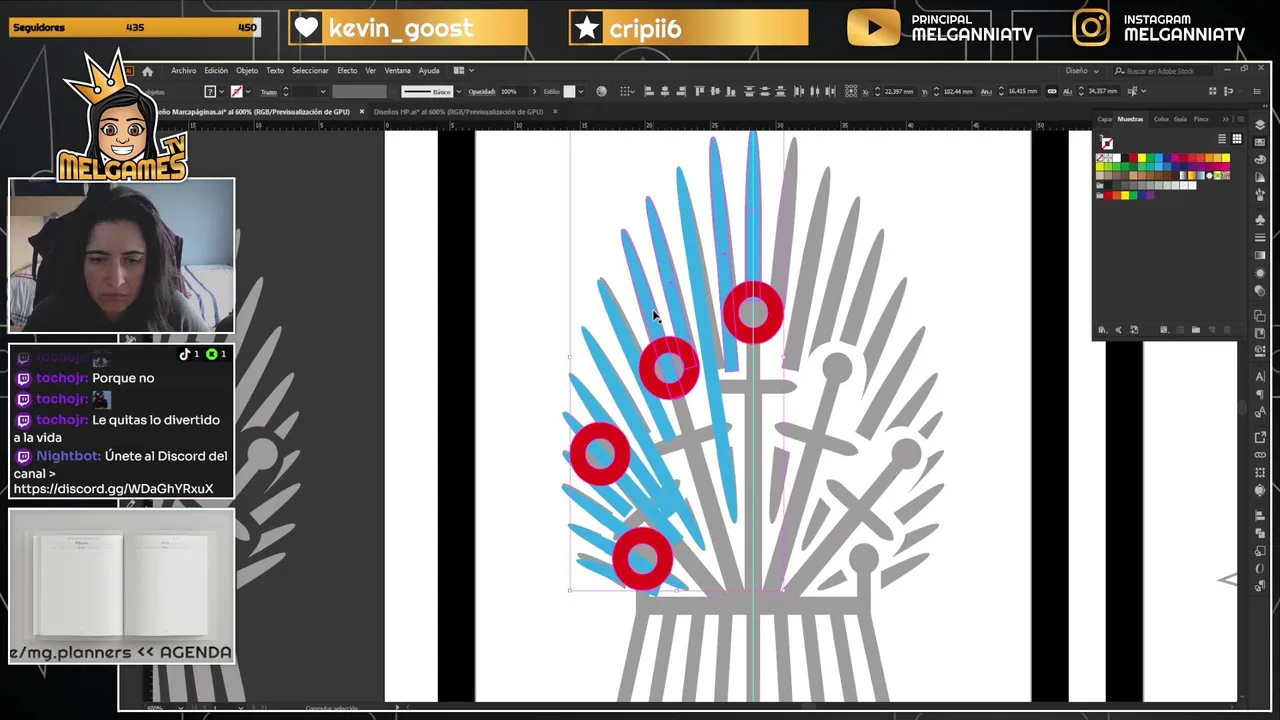Click the transform reference point grid
Viewport: 1280px width, 720px height.
coord(850,91)
